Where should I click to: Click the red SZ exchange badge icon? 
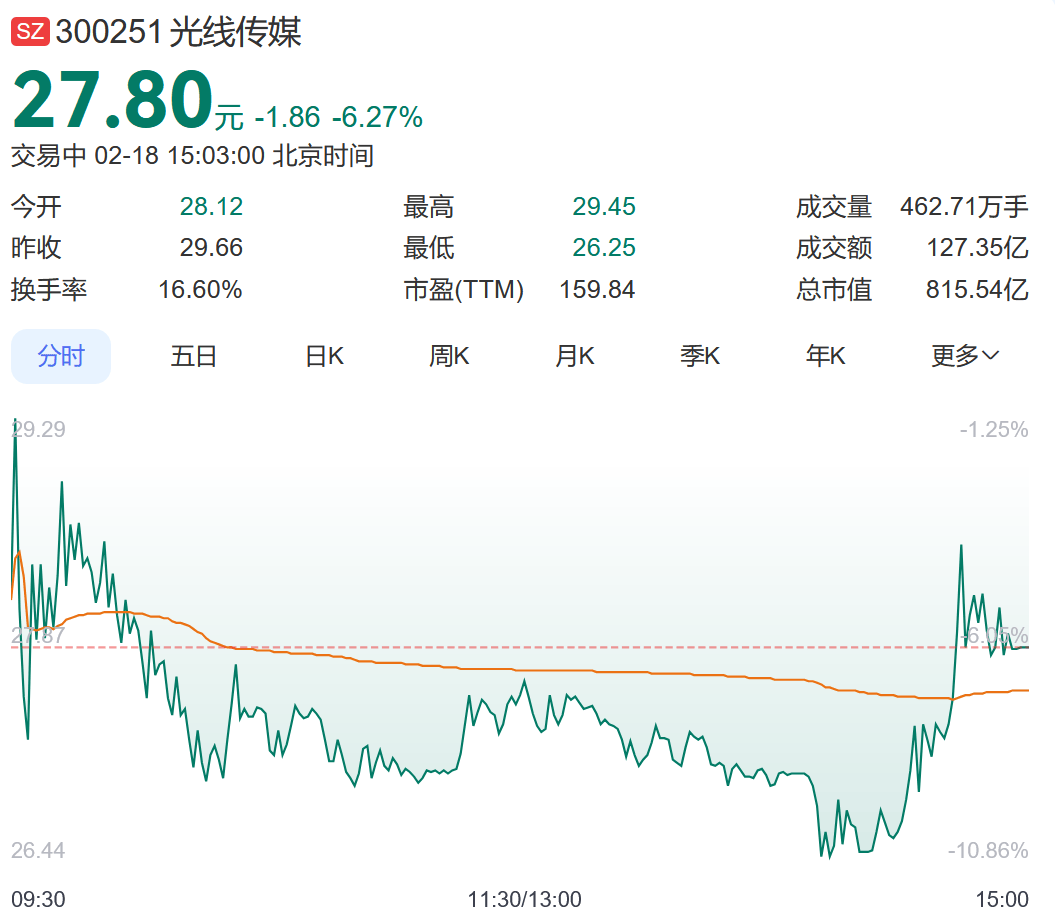[29, 32]
